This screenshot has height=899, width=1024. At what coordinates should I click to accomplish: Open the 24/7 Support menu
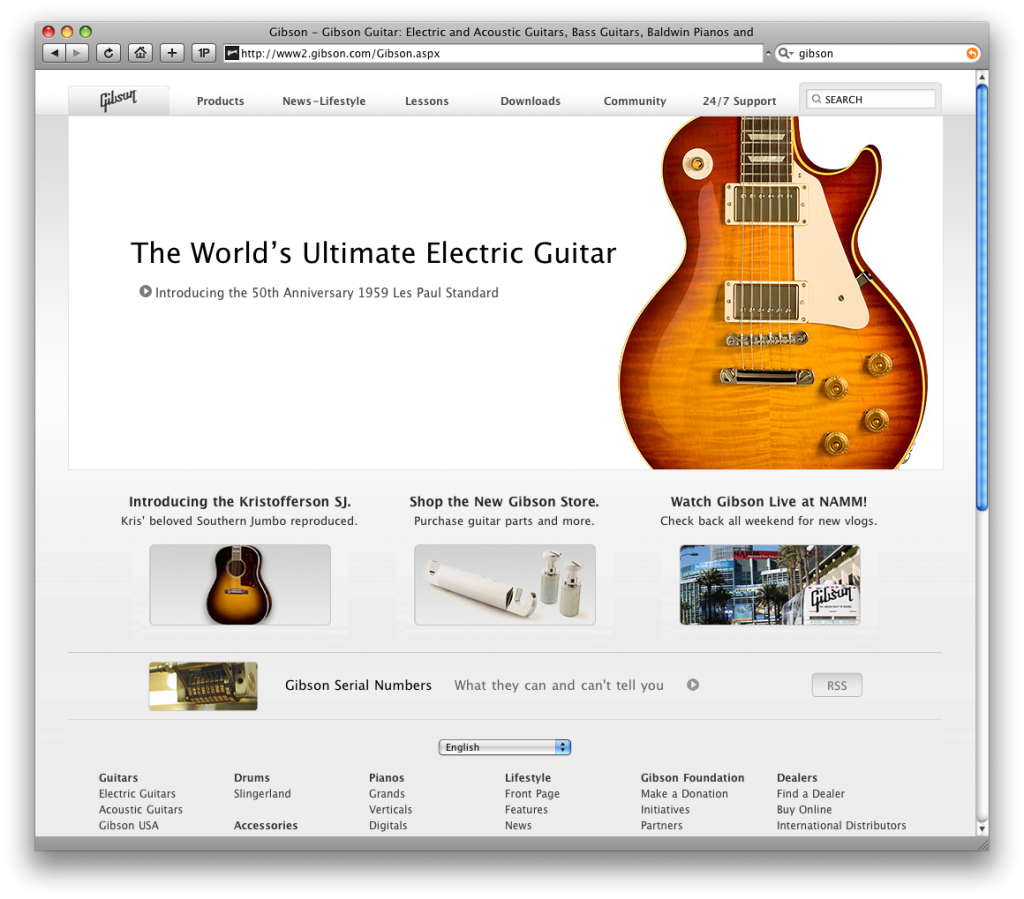coord(739,101)
